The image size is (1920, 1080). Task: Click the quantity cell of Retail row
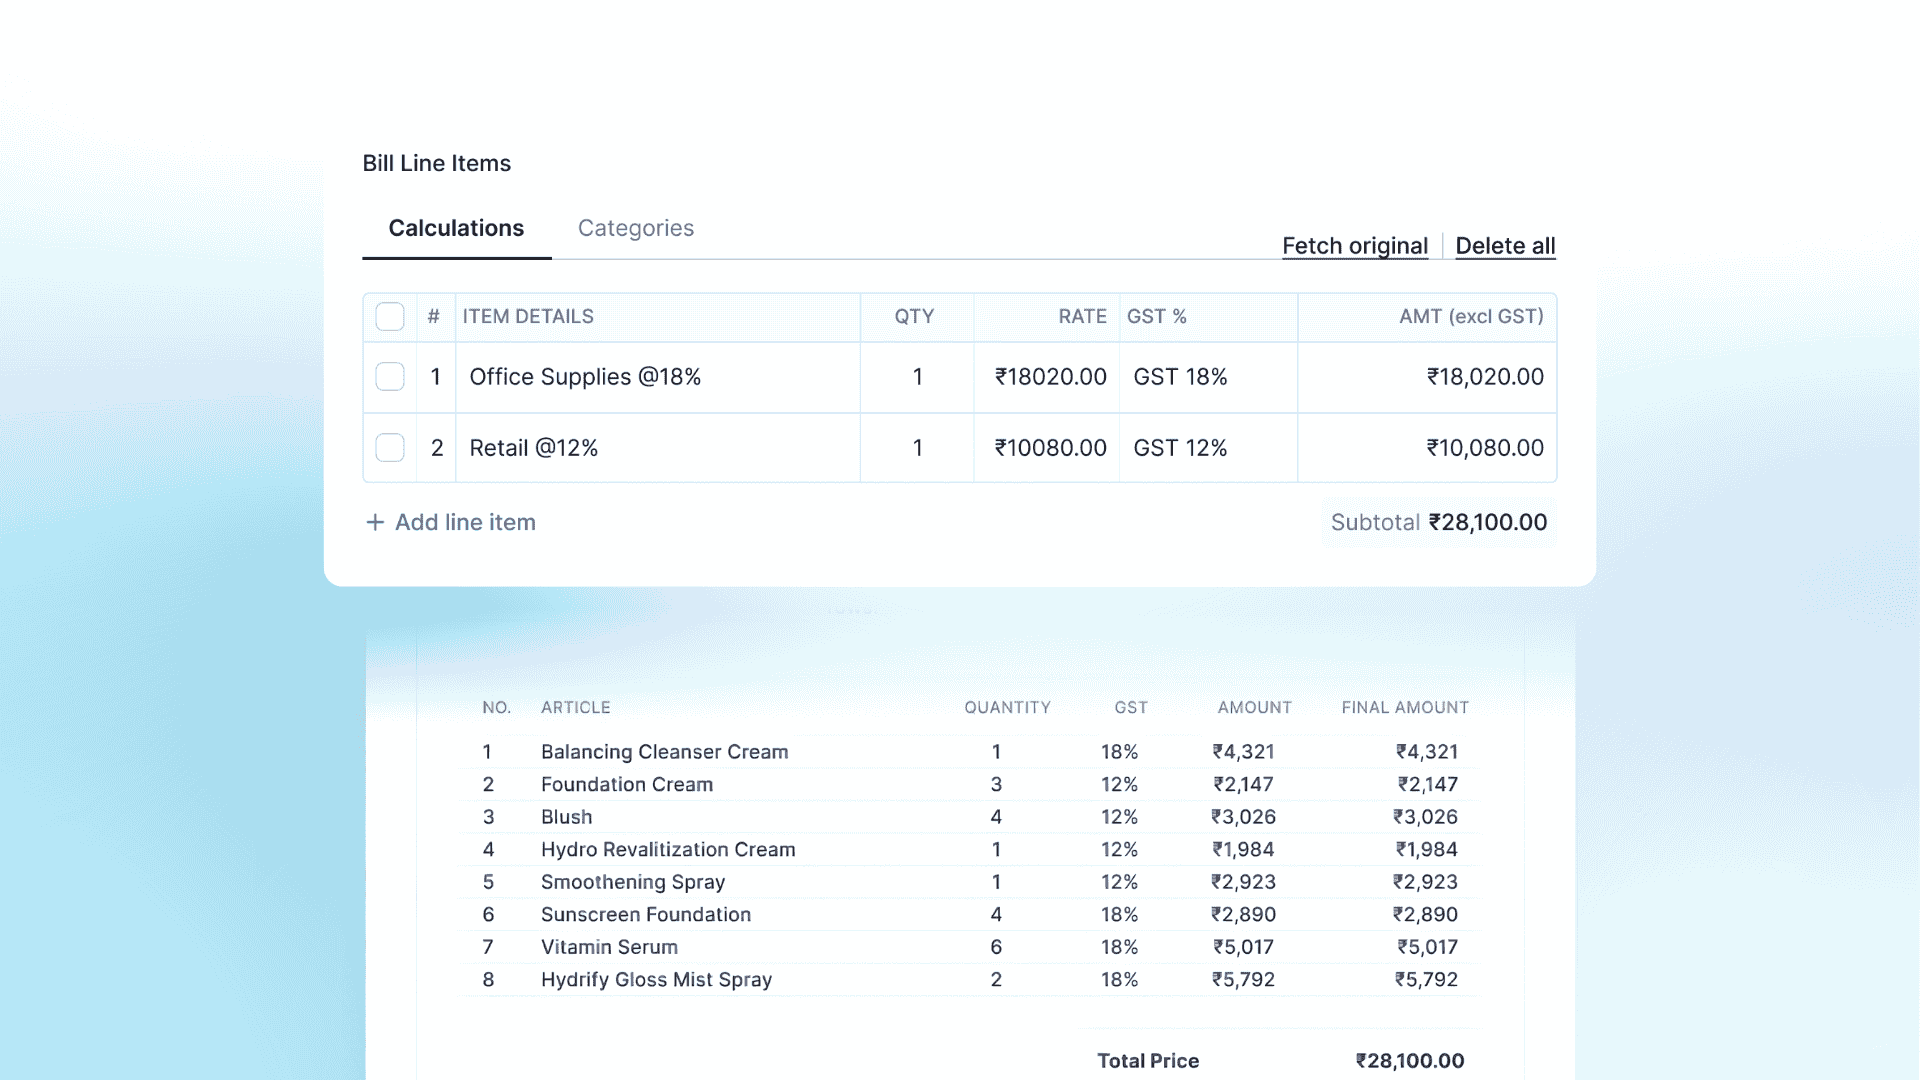coord(917,448)
